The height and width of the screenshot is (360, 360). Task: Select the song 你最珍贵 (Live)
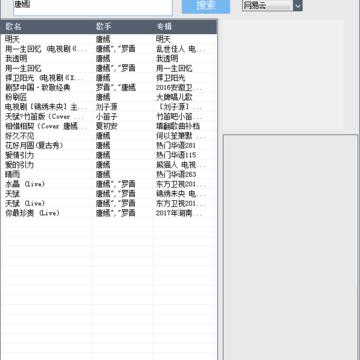pos(32,213)
